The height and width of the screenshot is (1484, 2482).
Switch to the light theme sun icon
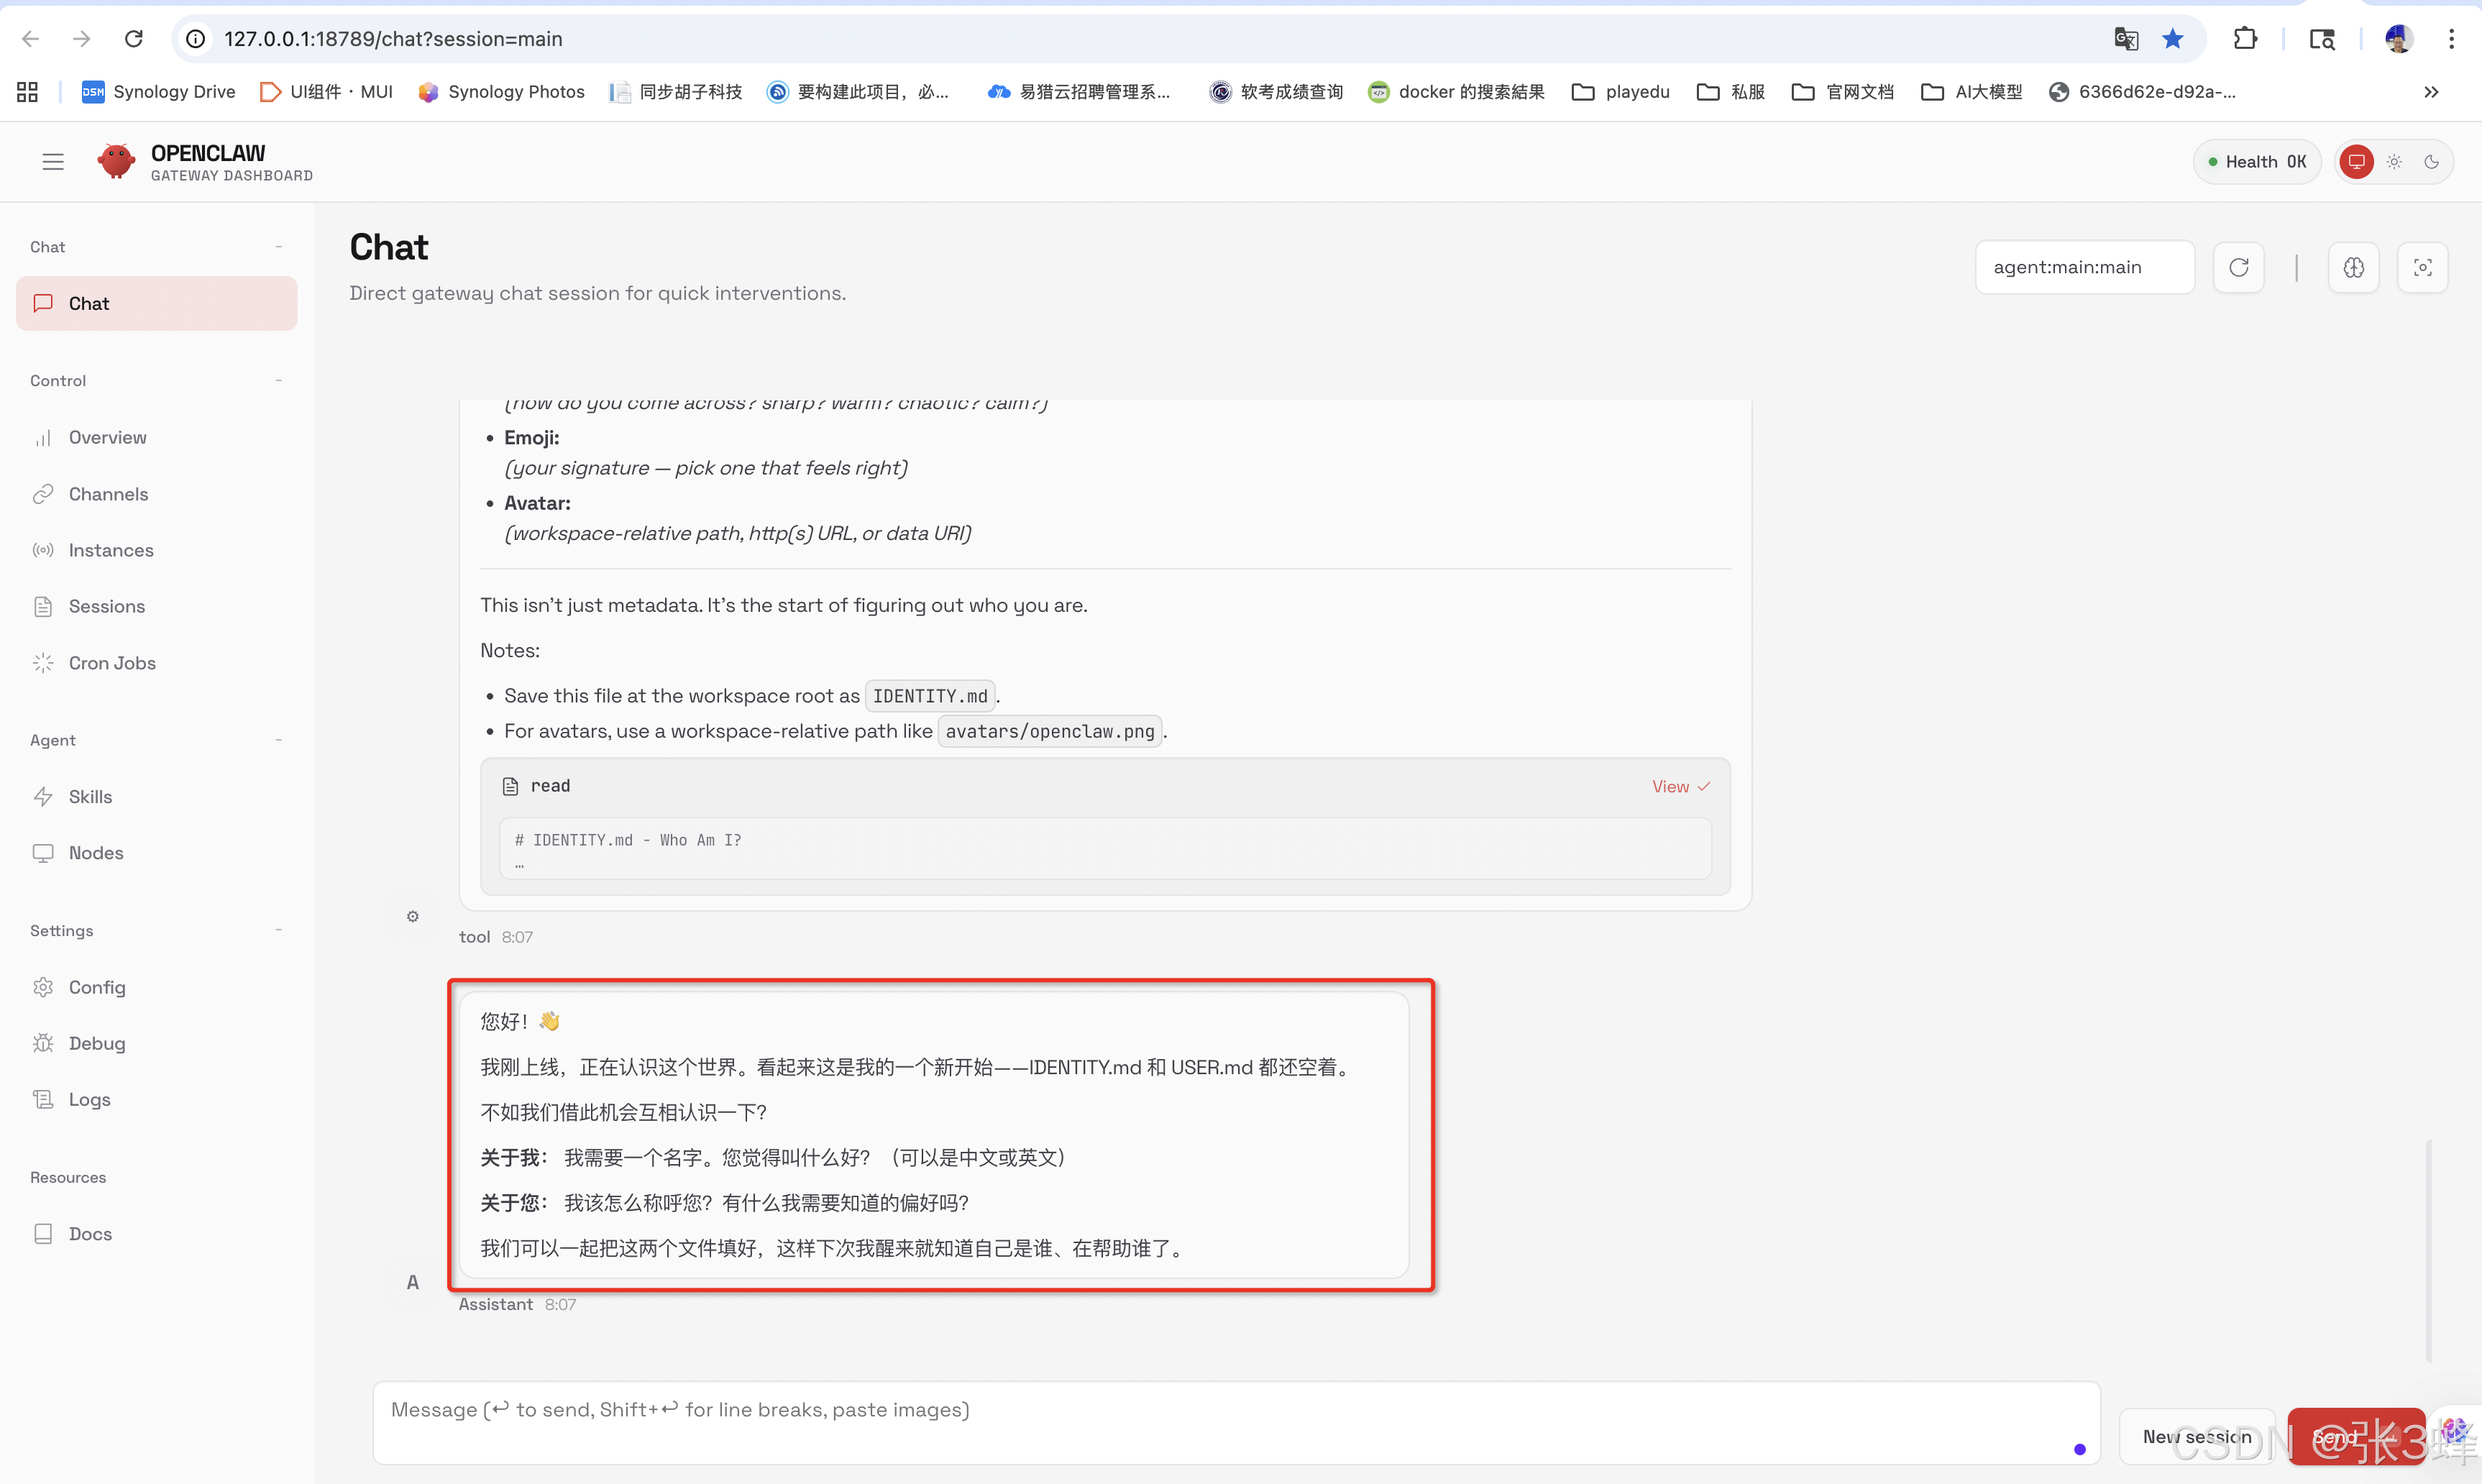2394,161
